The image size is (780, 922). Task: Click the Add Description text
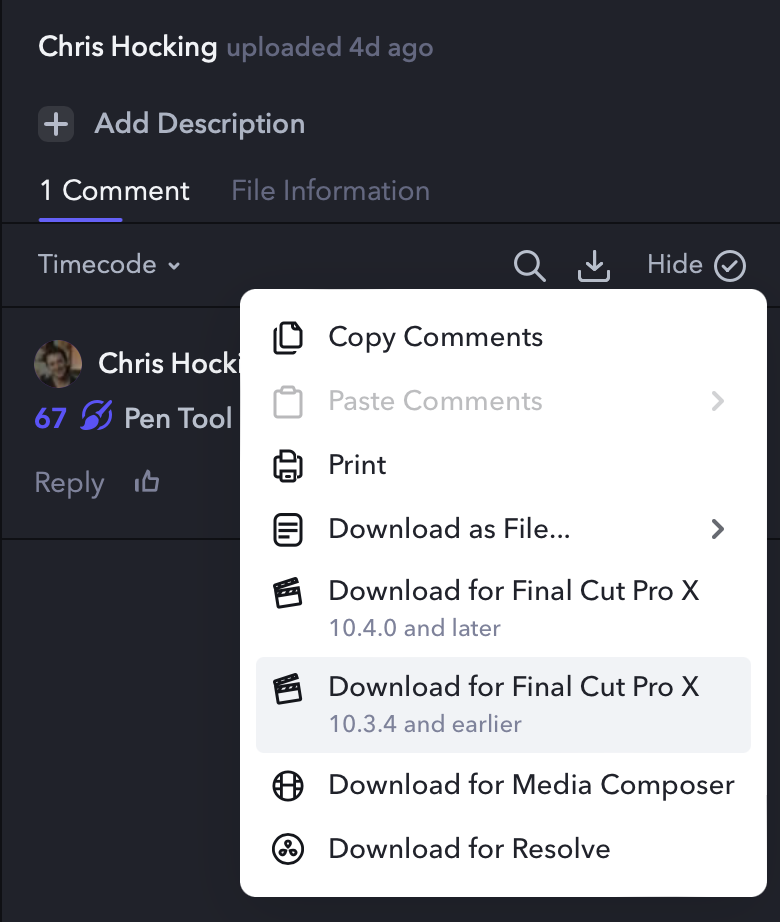pyautogui.click(x=199, y=124)
